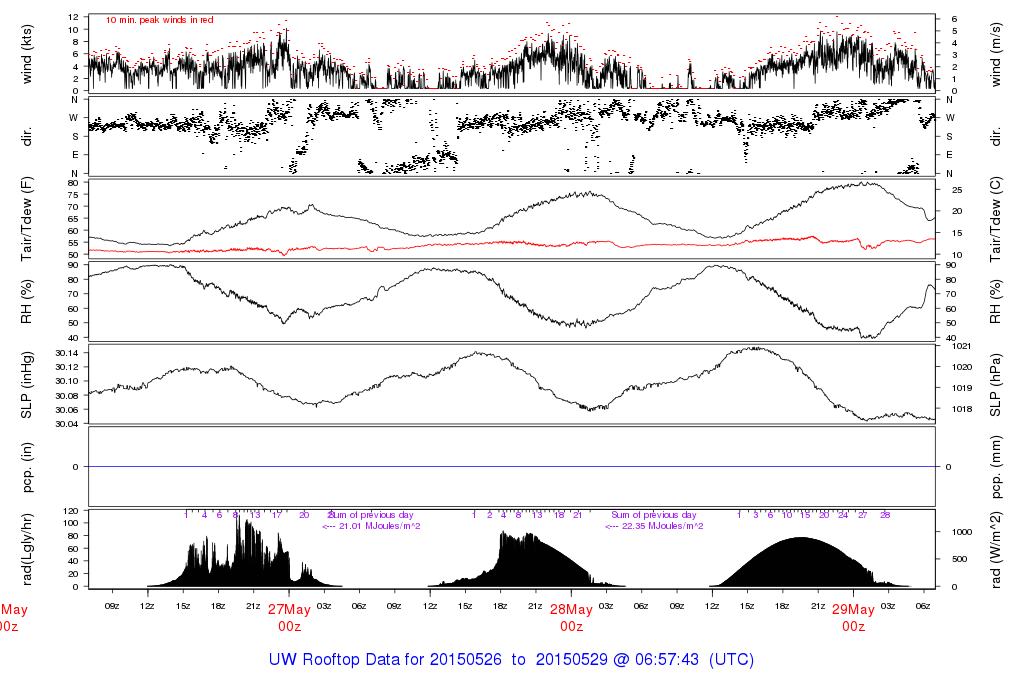Jump to the 27May 00z time marker
This screenshot has width=1024, height=700.
290,616
